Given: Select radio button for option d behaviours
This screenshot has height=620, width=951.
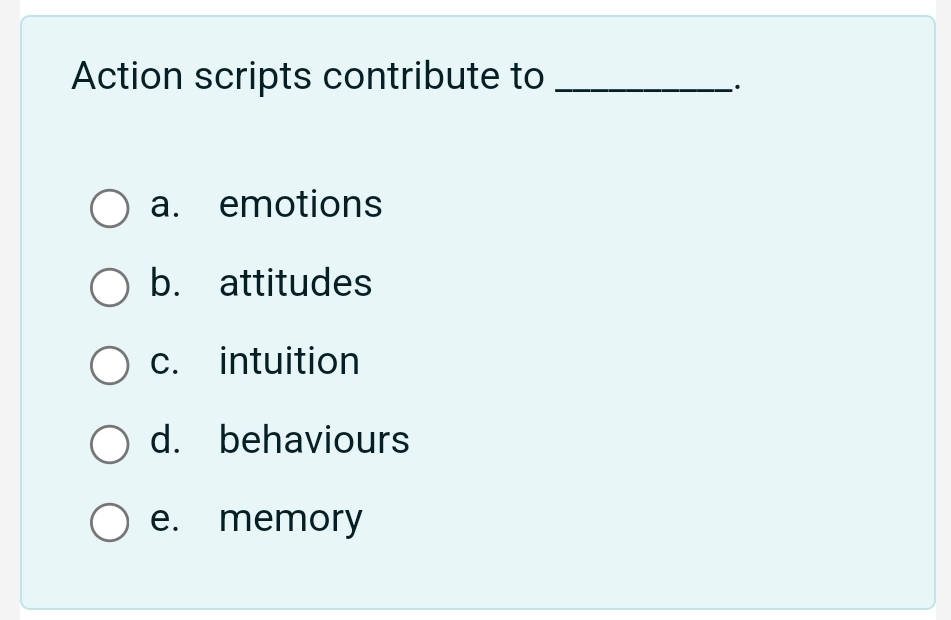Looking at the screenshot, I should tap(109, 444).
